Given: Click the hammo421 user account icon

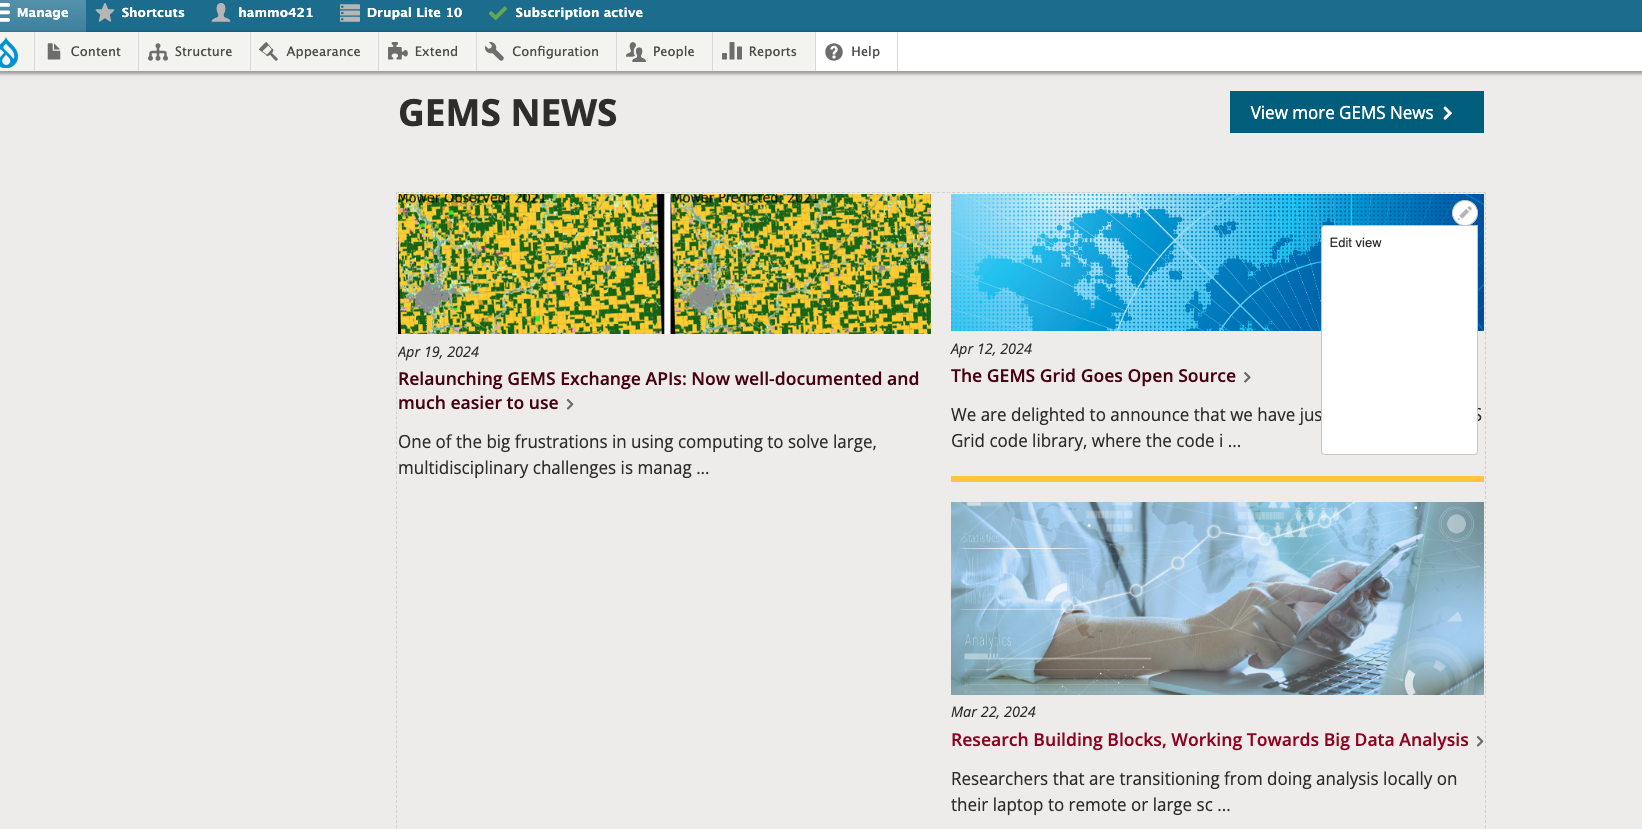Looking at the screenshot, I should coord(221,13).
